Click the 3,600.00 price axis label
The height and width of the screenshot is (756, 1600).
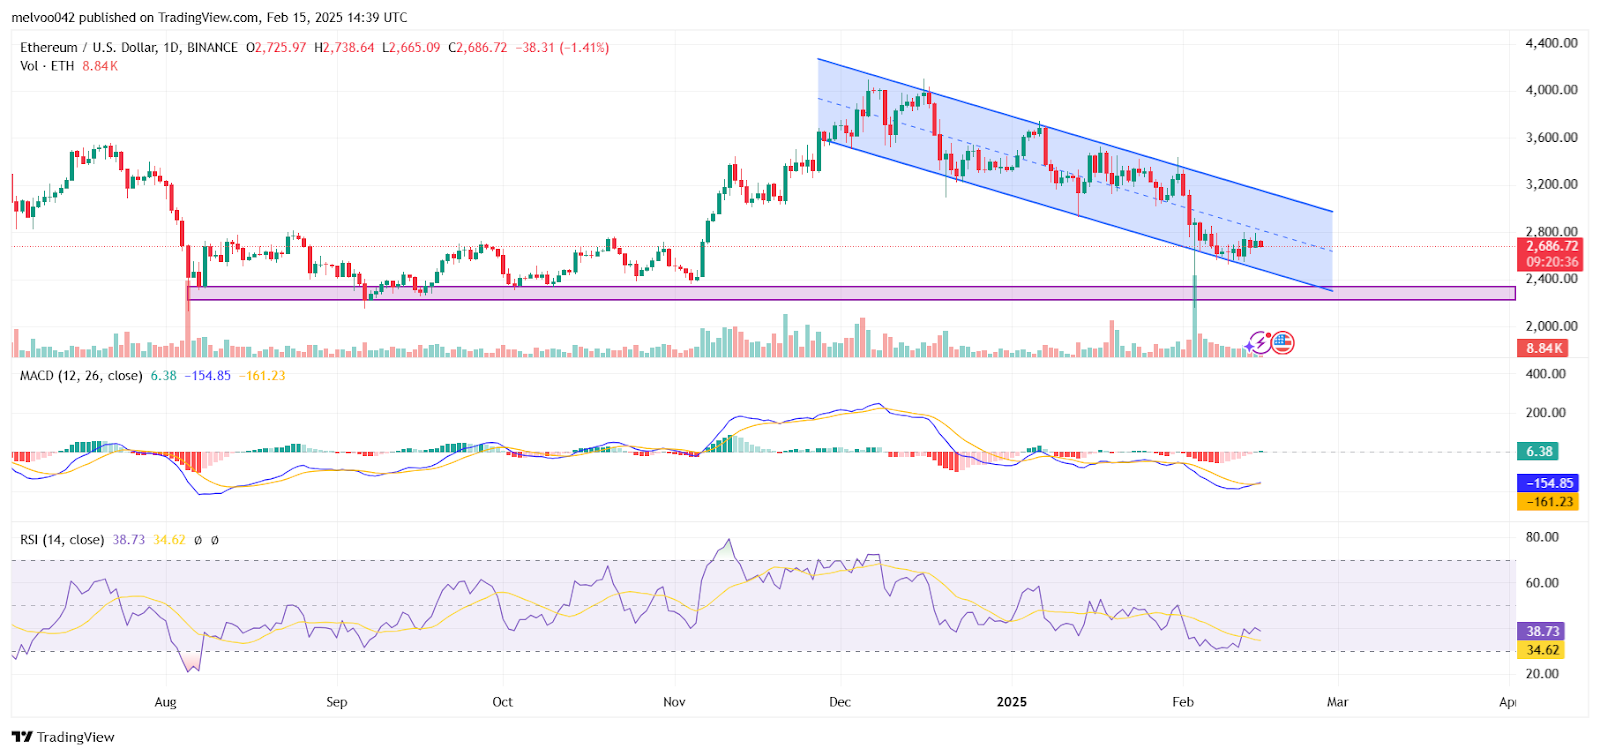click(x=1551, y=138)
